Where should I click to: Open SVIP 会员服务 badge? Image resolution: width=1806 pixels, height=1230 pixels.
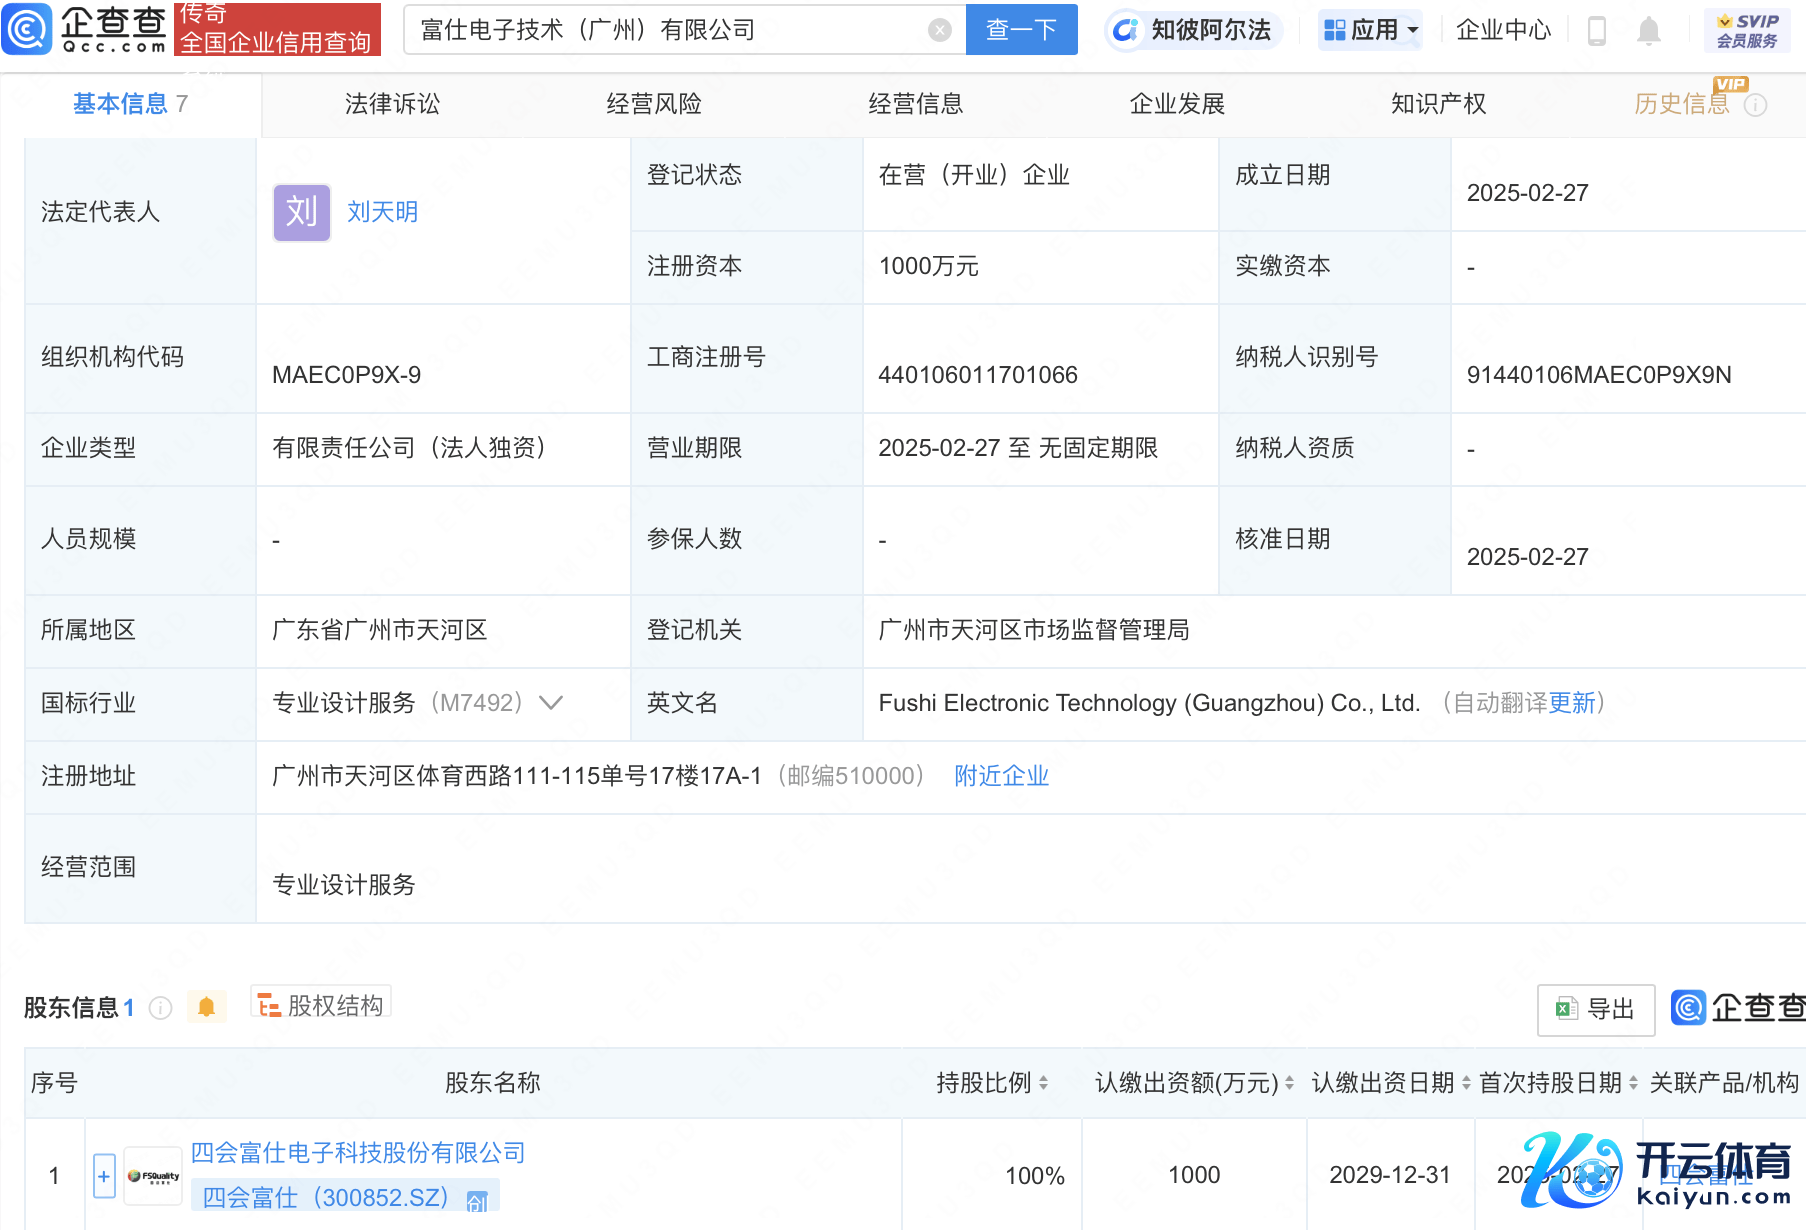[1746, 30]
